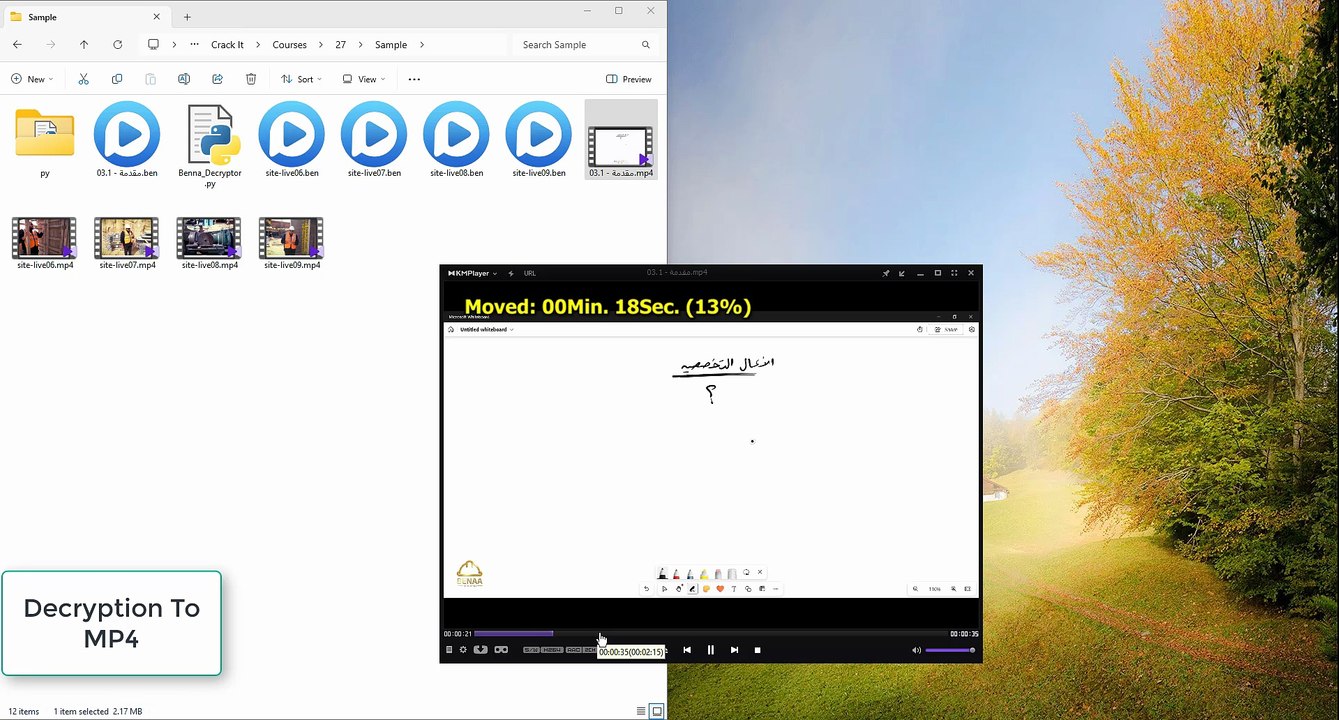Open the KMPlayer playlist panel icon
Image resolution: width=1339 pixels, height=720 pixels.
pos(449,650)
